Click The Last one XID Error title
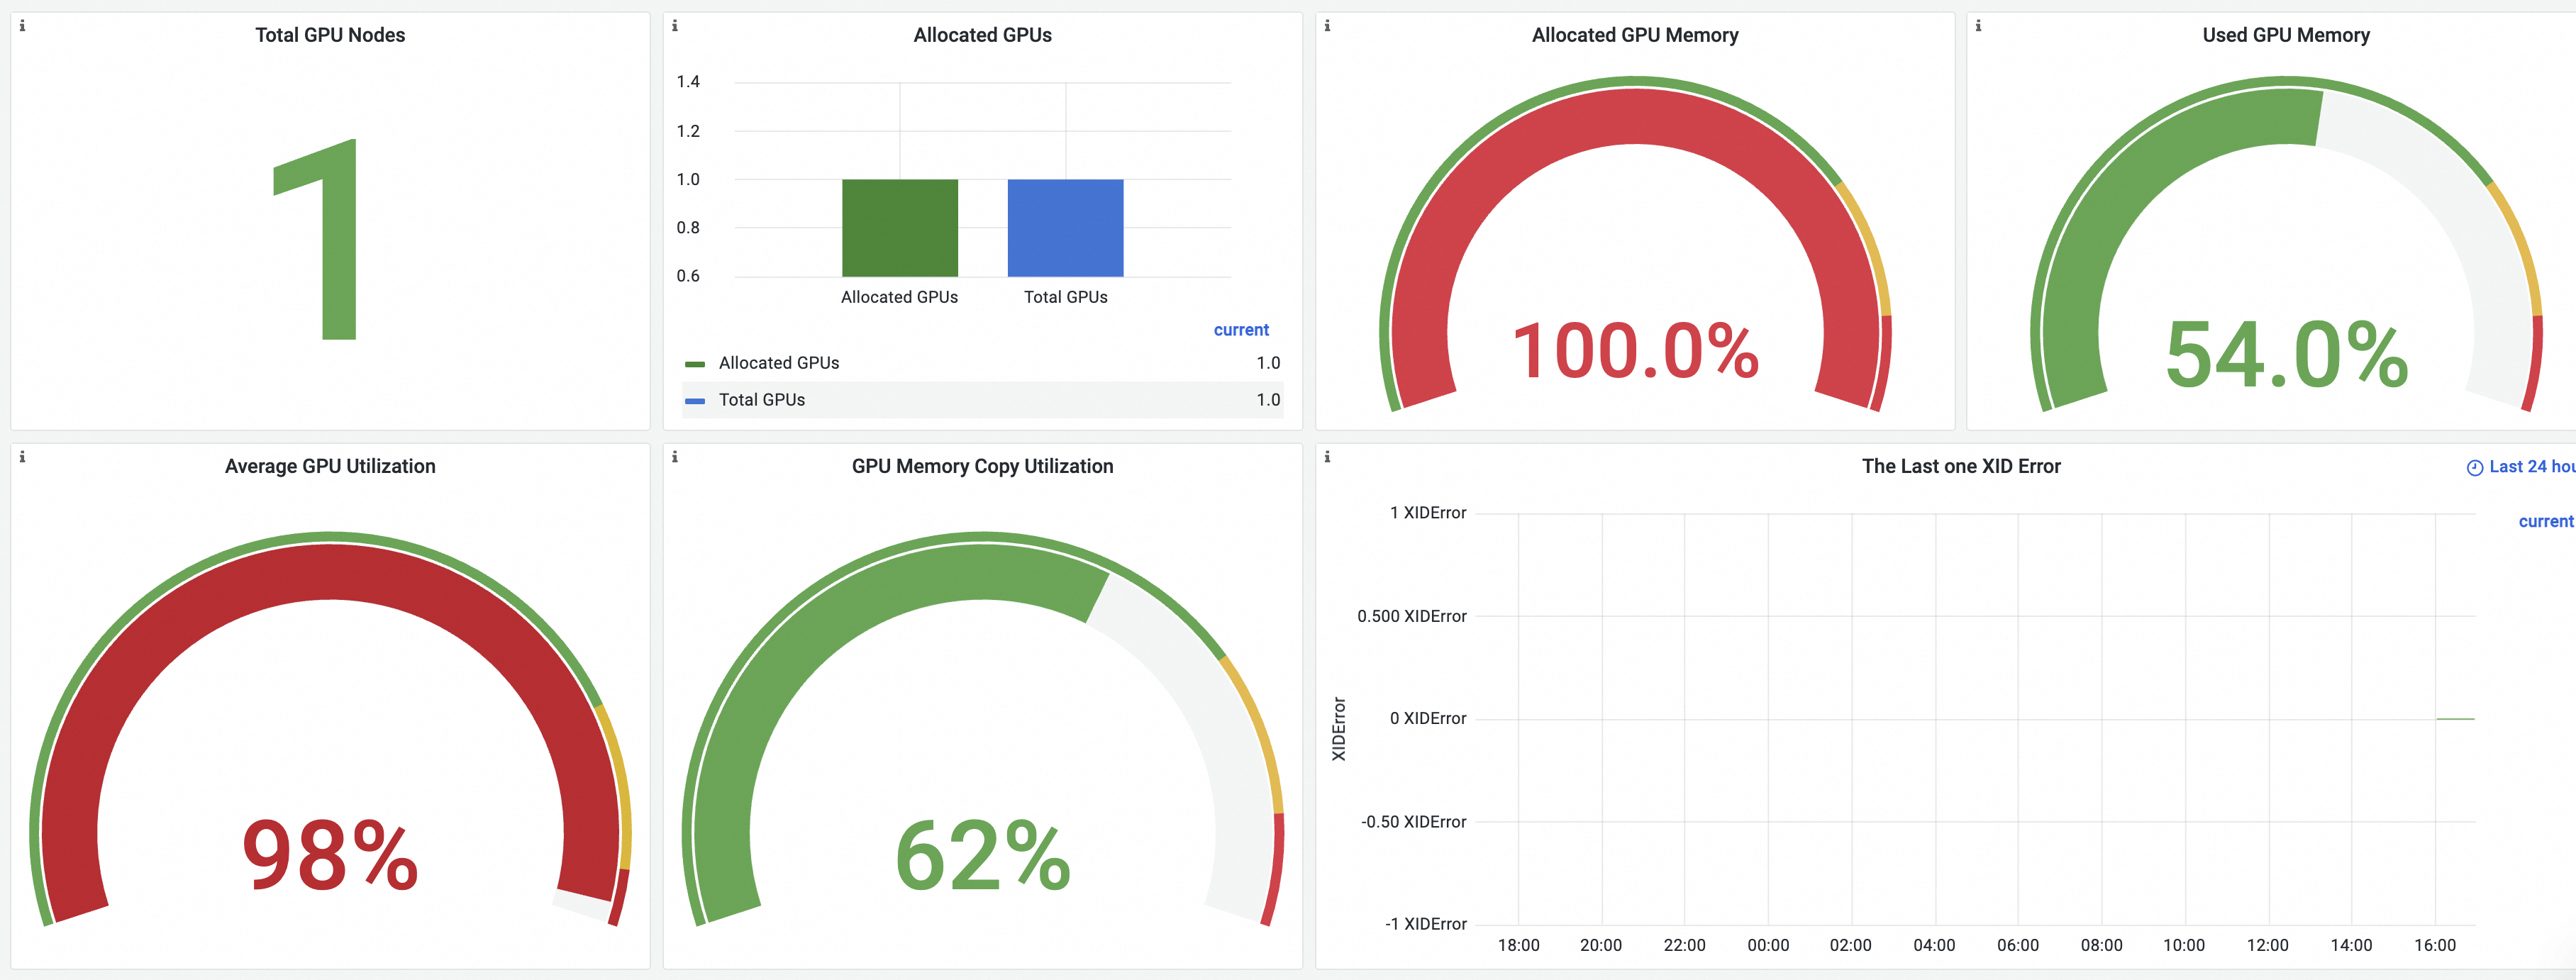 point(1960,466)
